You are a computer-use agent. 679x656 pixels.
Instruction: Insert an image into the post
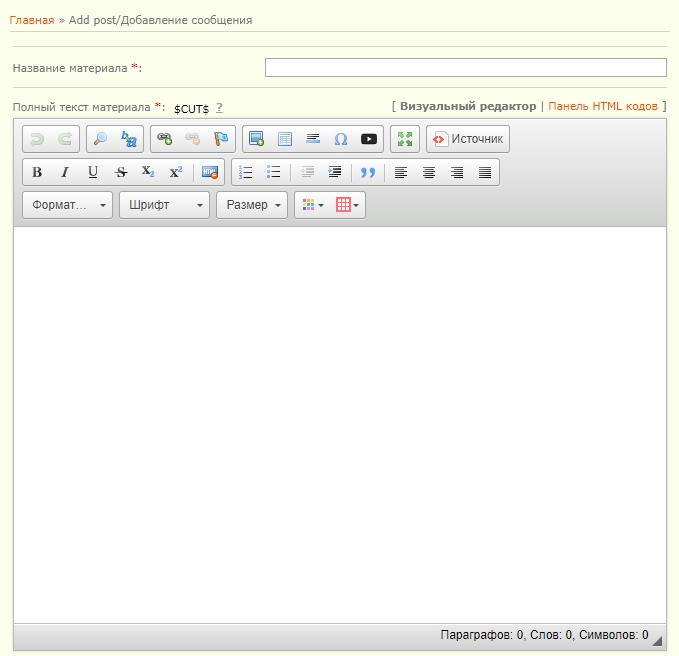[256, 139]
